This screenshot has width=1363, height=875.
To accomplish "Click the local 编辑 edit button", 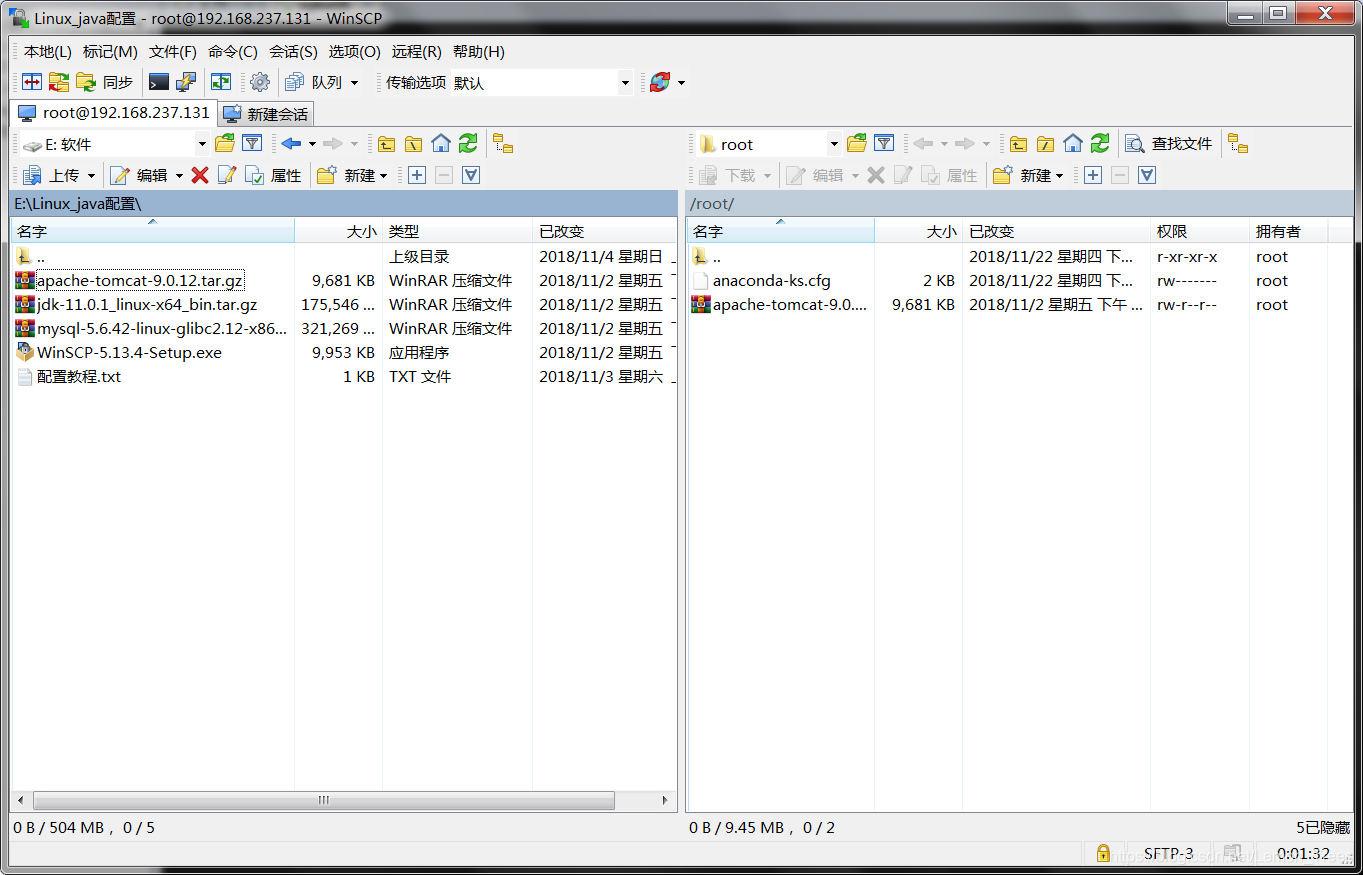I will pos(139,175).
